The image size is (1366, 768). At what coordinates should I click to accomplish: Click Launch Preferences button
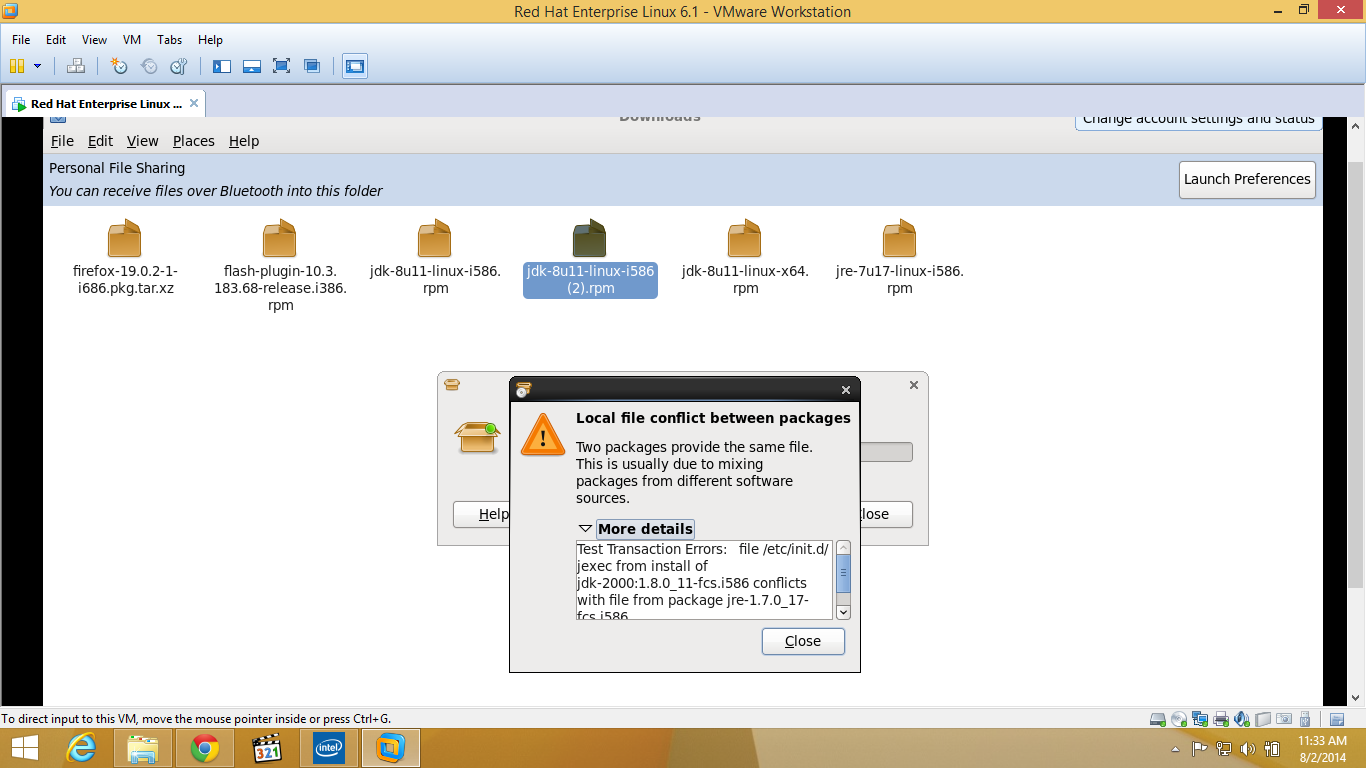tap(1247, 179)
